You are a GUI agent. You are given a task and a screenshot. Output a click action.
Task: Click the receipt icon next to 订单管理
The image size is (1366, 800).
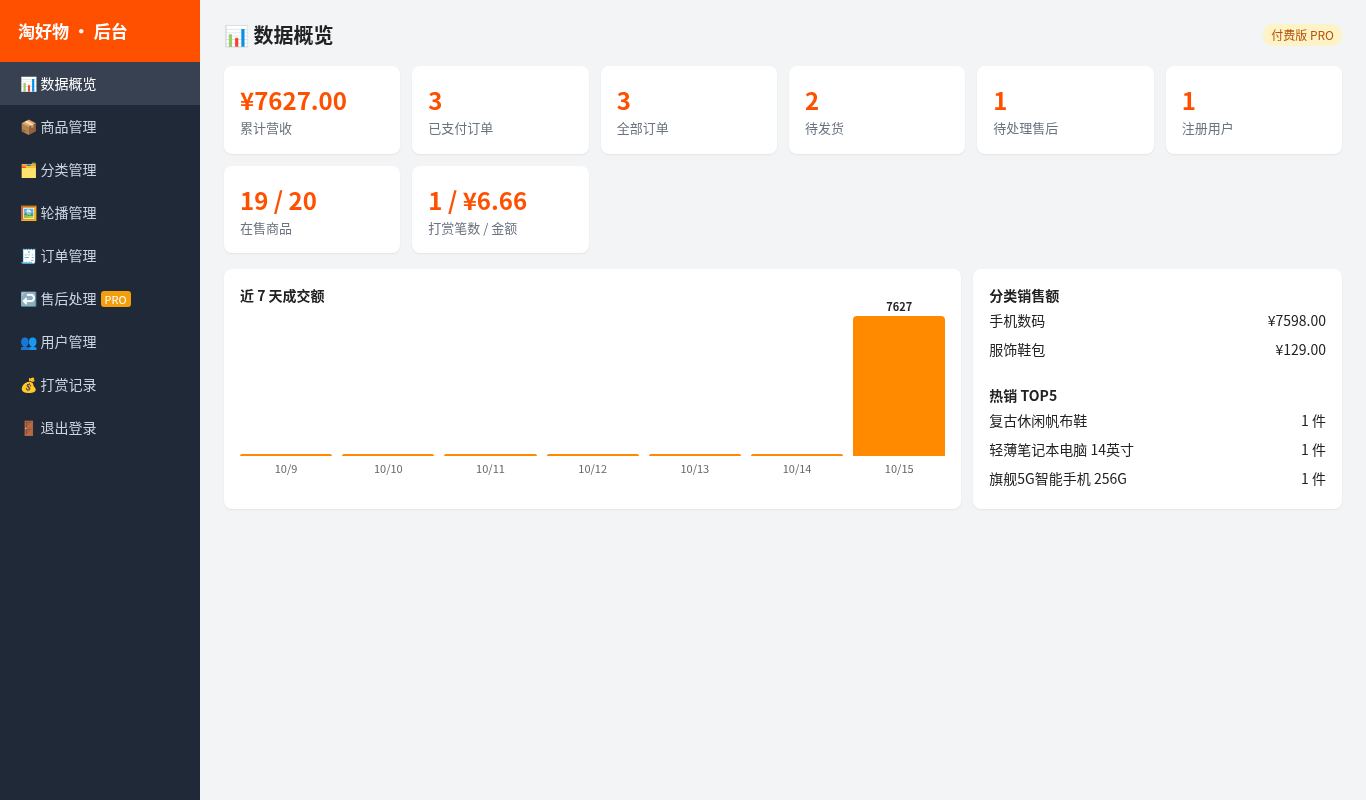pos(28,256)
